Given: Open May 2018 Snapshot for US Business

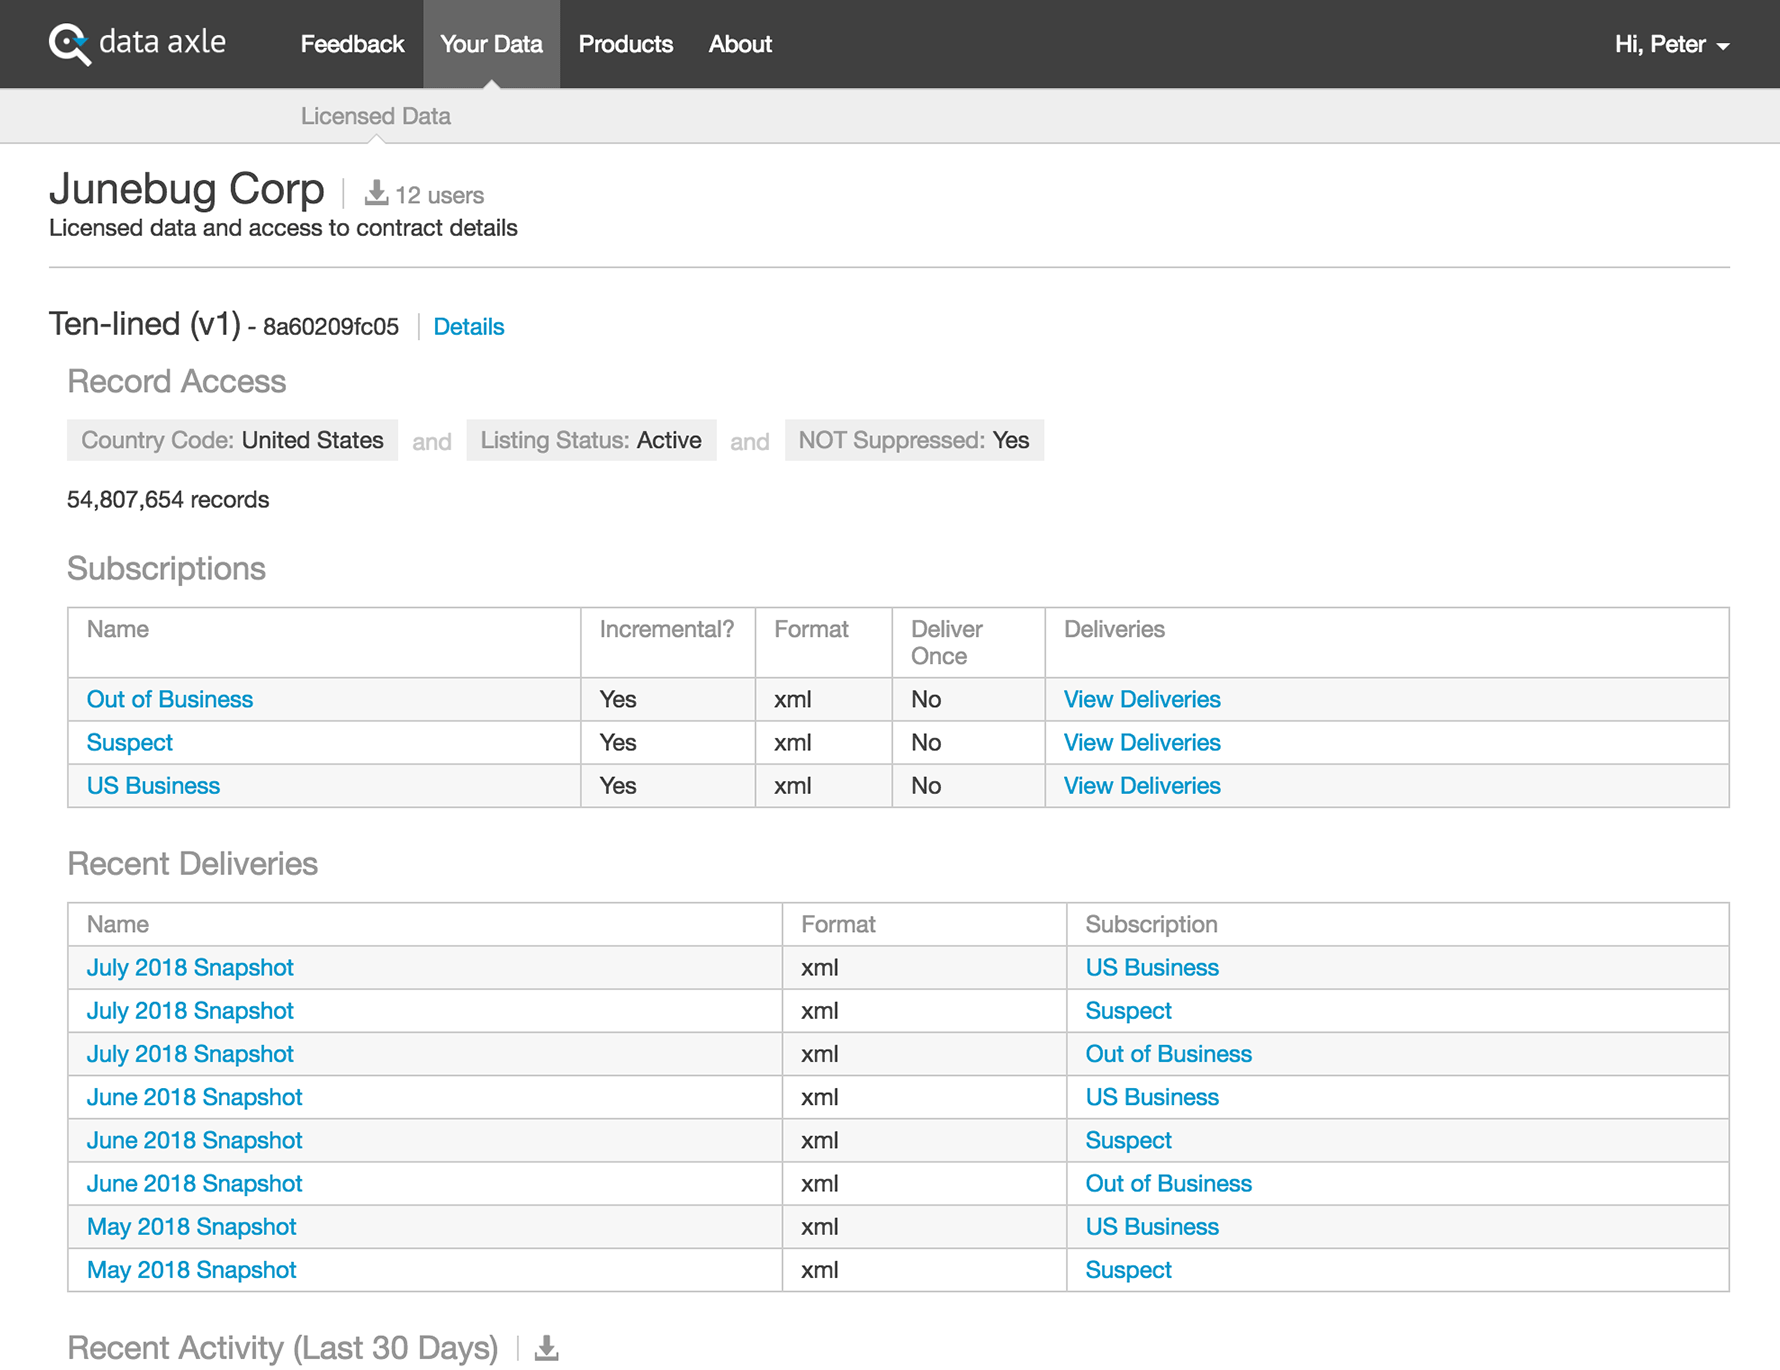Looking at the screenshot, I should (x=191, y=1227).
